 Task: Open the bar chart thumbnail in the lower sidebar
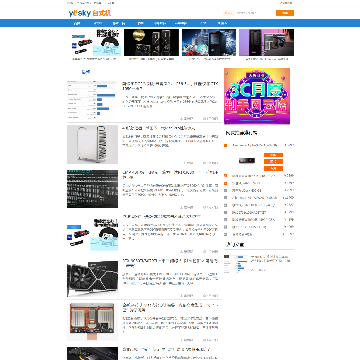pyautogui.click(x=236, y=264)
